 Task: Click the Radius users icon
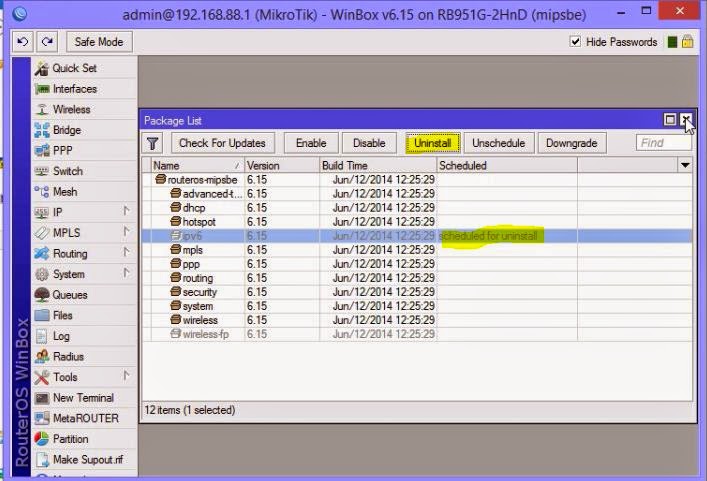click(x=41, y=357)
